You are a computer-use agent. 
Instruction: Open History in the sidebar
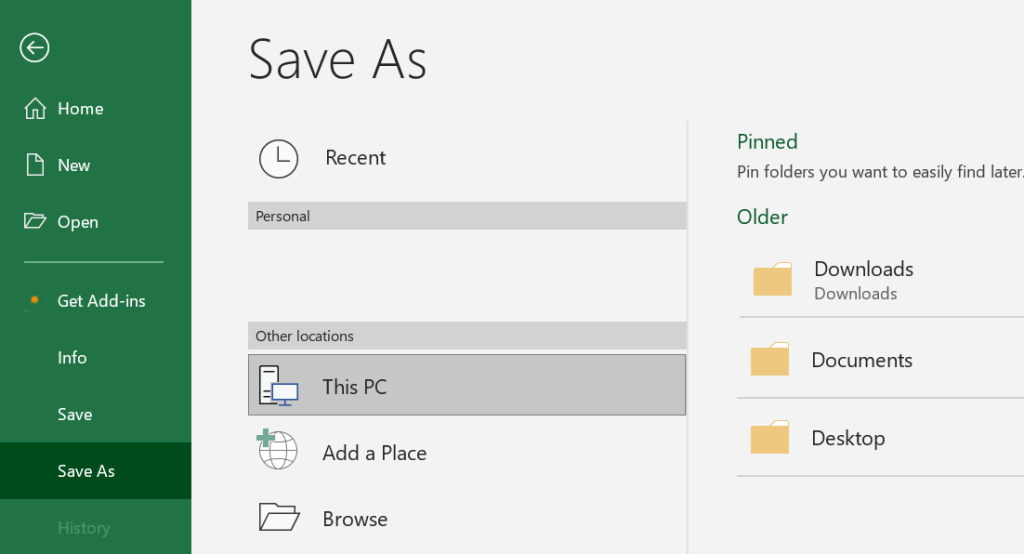point(83,528)
